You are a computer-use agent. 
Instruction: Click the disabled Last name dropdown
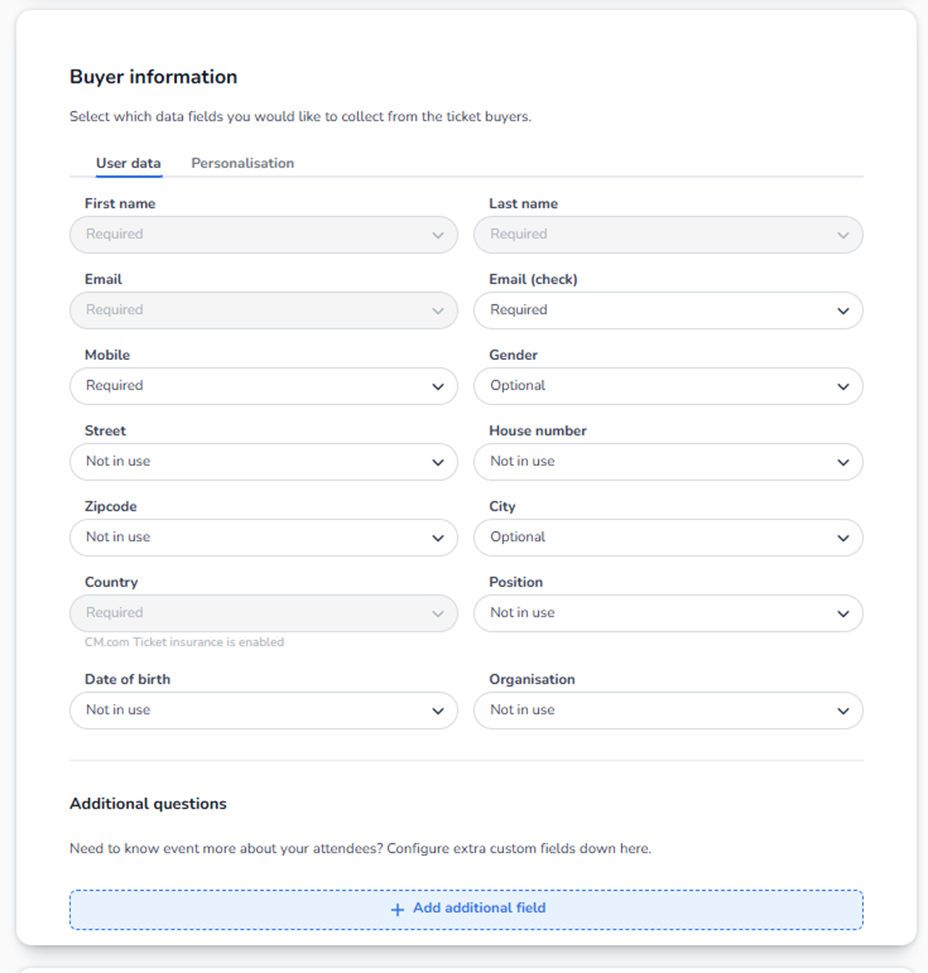click(667, 235)
